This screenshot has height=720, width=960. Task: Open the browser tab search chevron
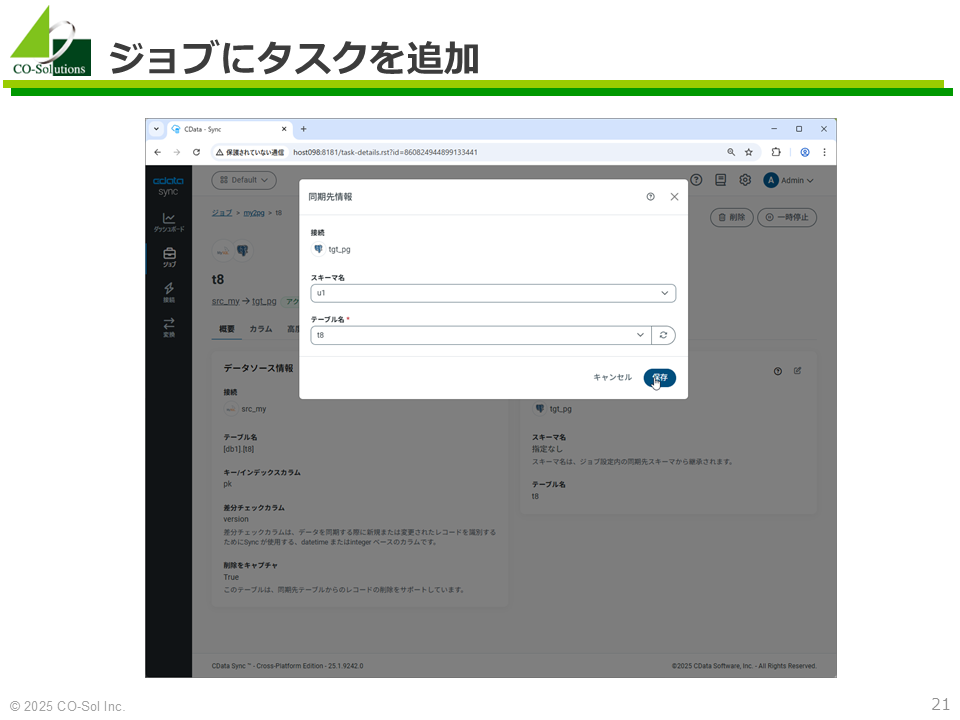tap(156, 129)
